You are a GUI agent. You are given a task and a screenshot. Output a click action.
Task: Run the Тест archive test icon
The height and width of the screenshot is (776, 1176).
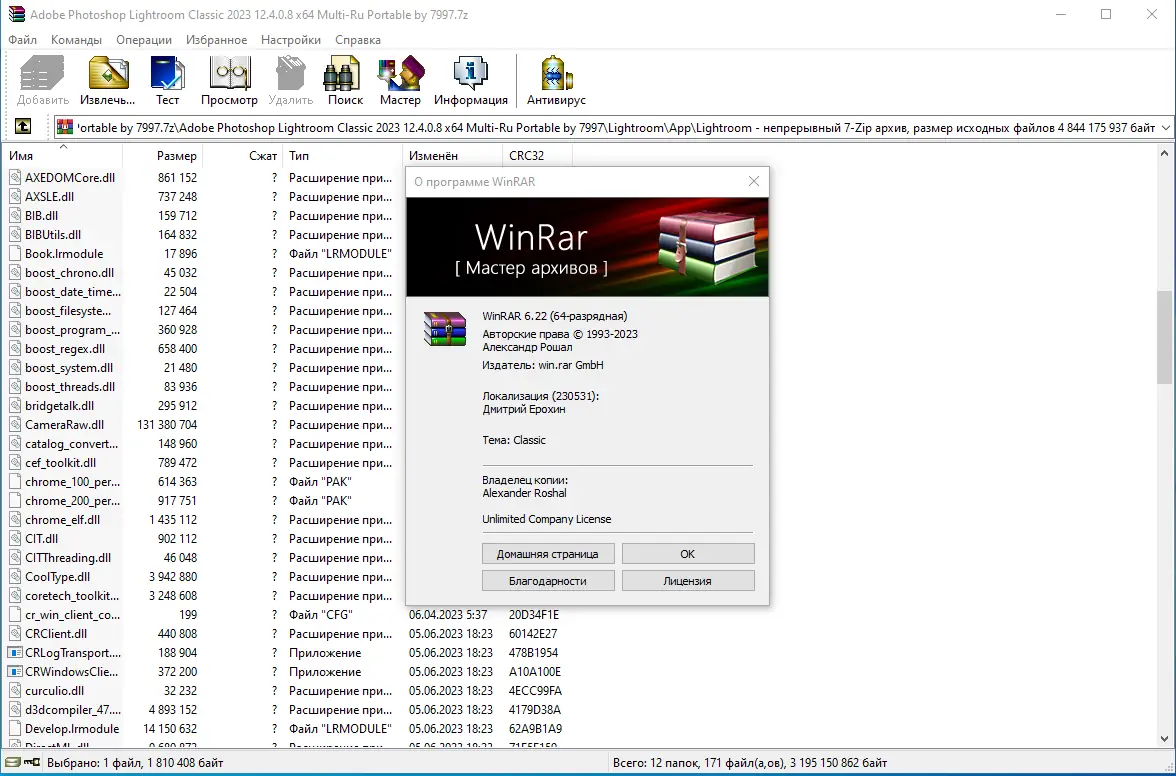(167, 73)
